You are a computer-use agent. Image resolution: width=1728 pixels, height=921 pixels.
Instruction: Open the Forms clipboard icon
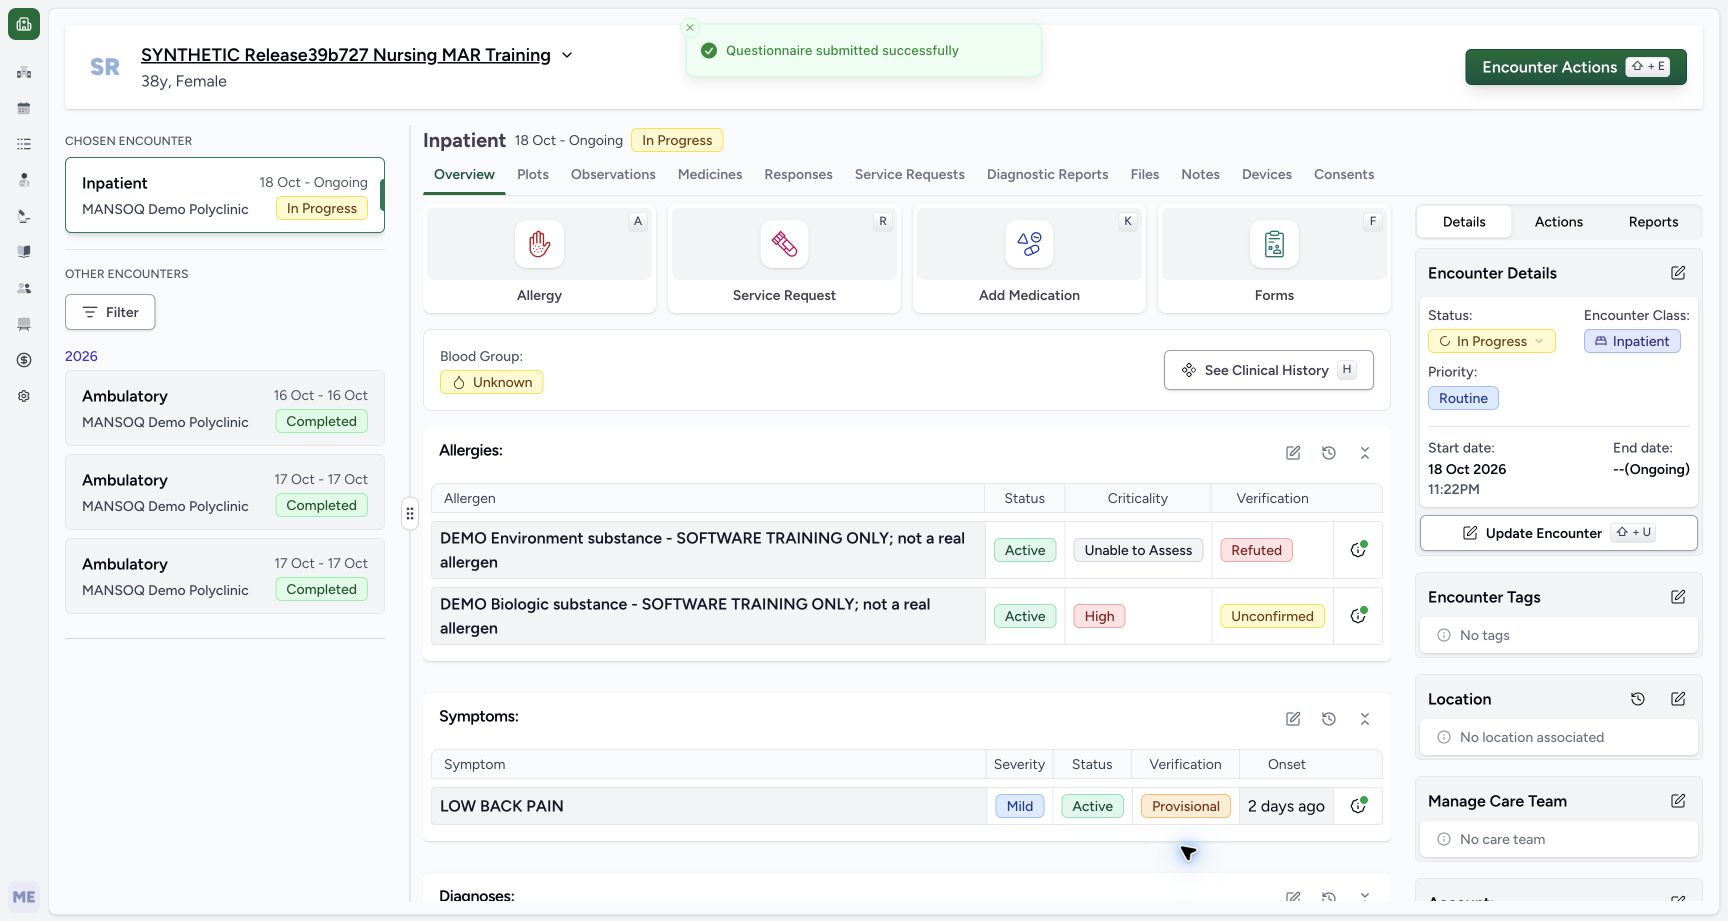1274,244
